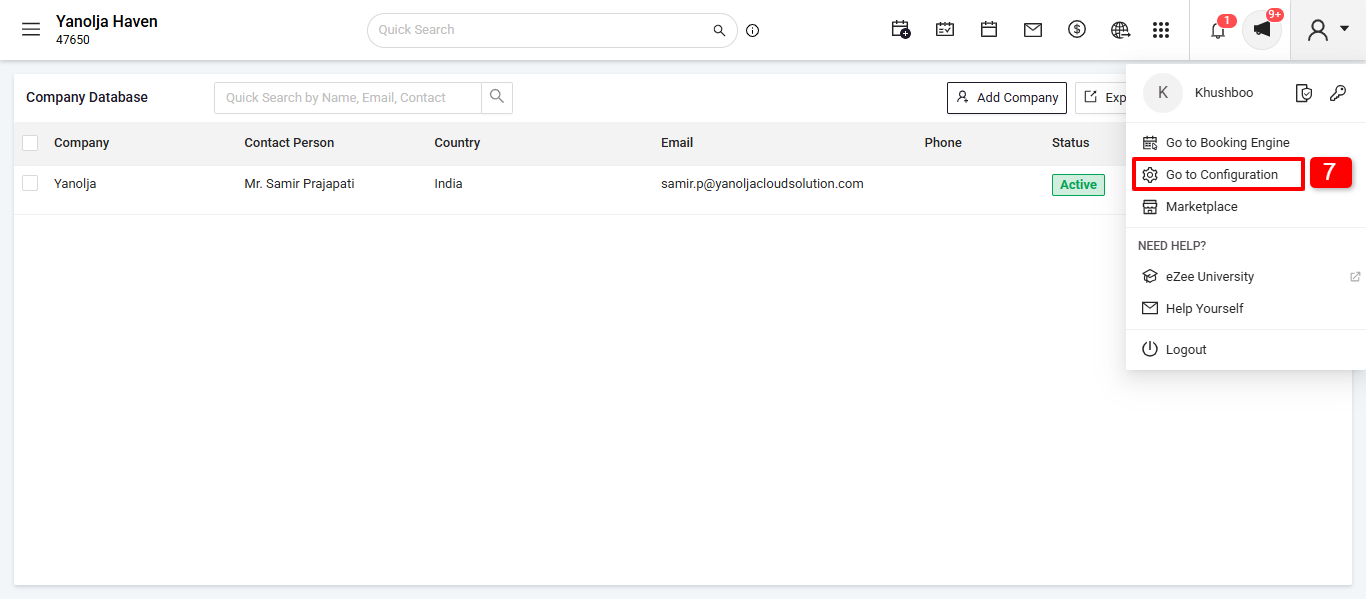Click the shield document icon beside Khushboo
Image resolution: width=1366 pixels, height=599 pixels.
click(1304, 93)
